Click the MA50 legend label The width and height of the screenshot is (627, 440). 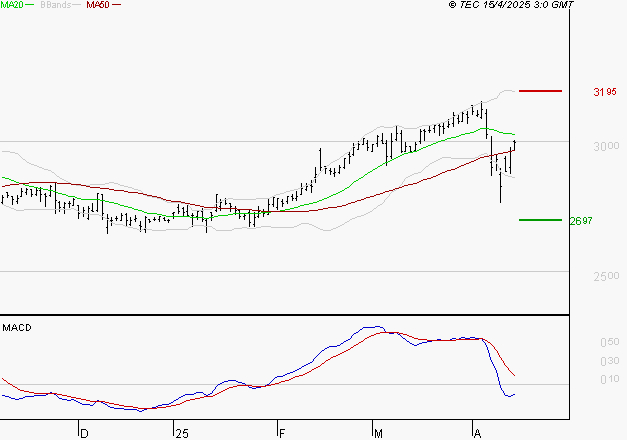(98, 5)
